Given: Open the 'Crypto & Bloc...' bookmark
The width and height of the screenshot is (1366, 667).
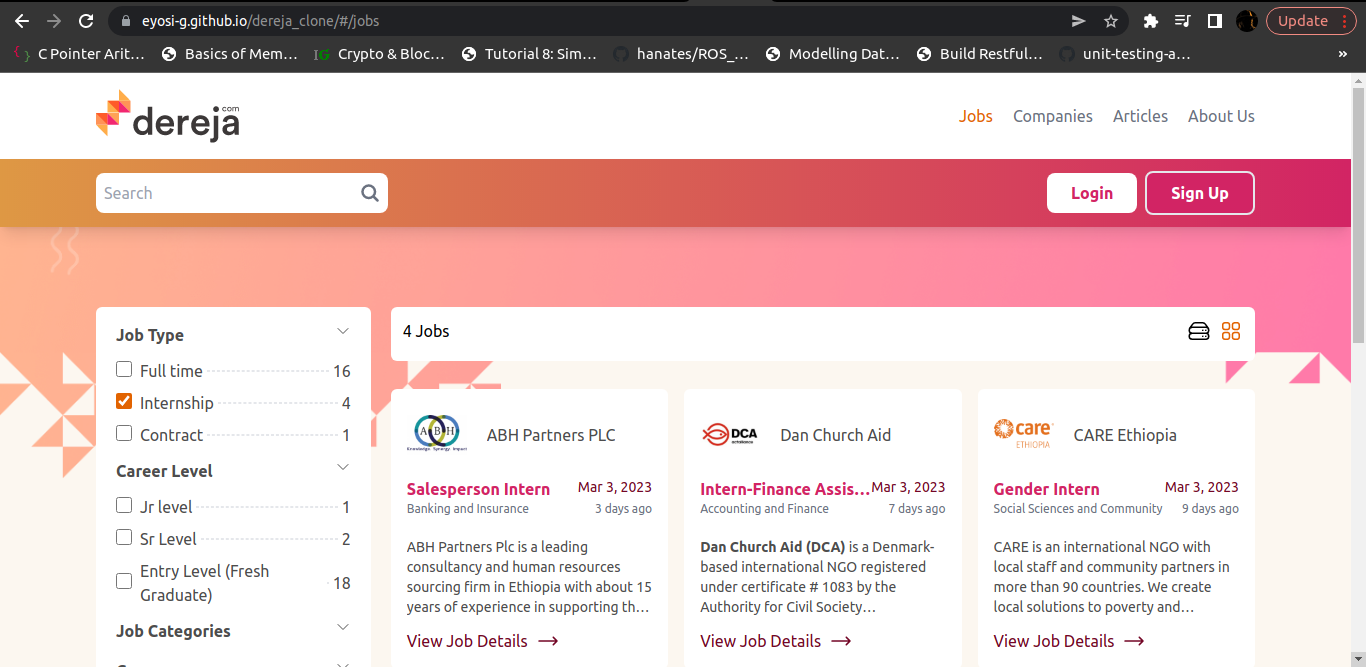Looking at the screenshot, I should 380,54.
